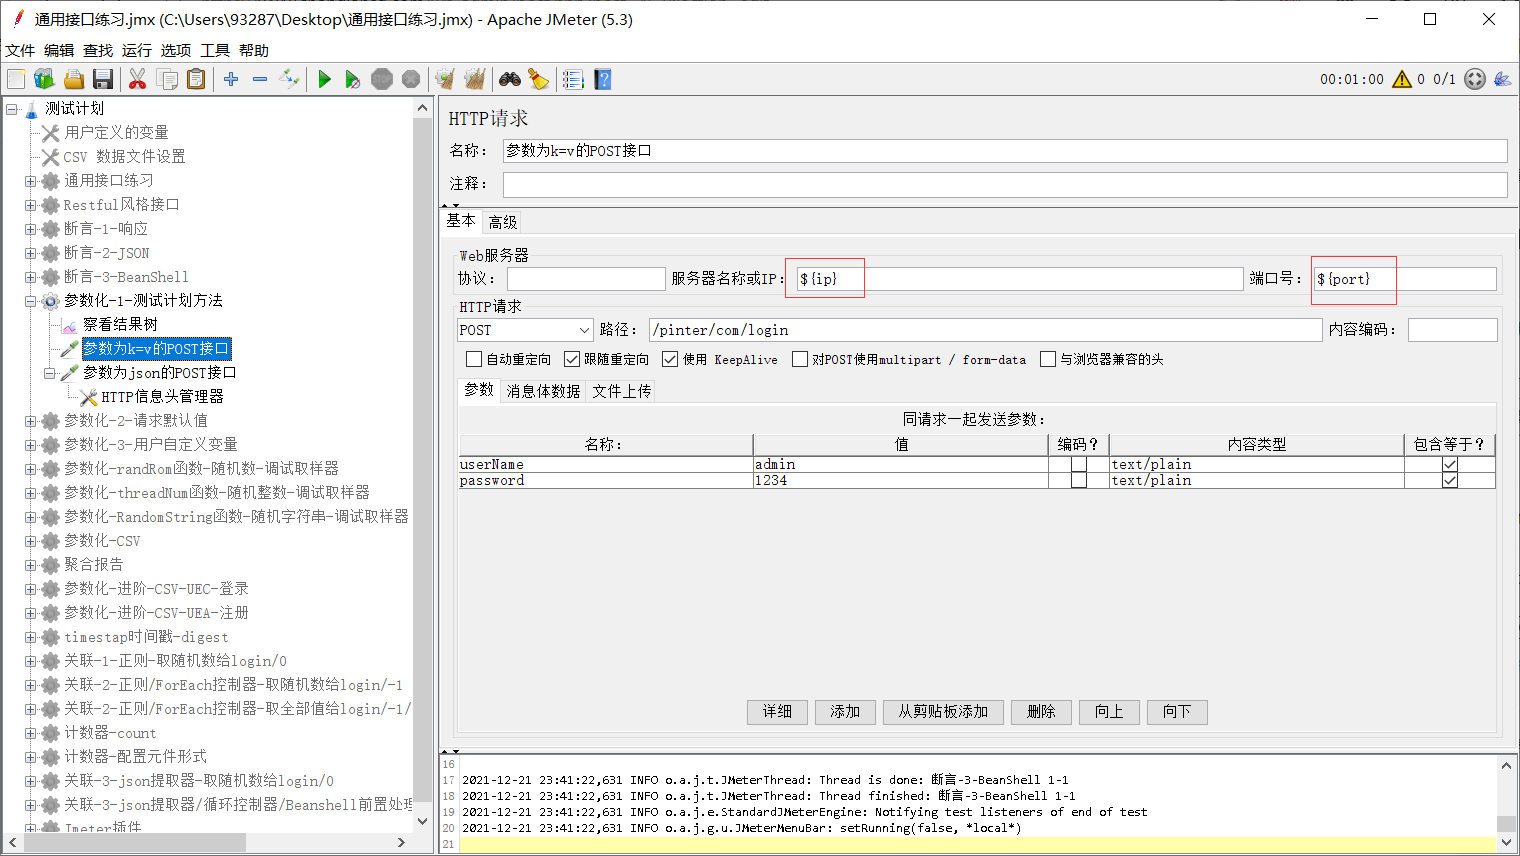
Task: Collapse all tree nodes with minus icon
Action: (260, 79)
